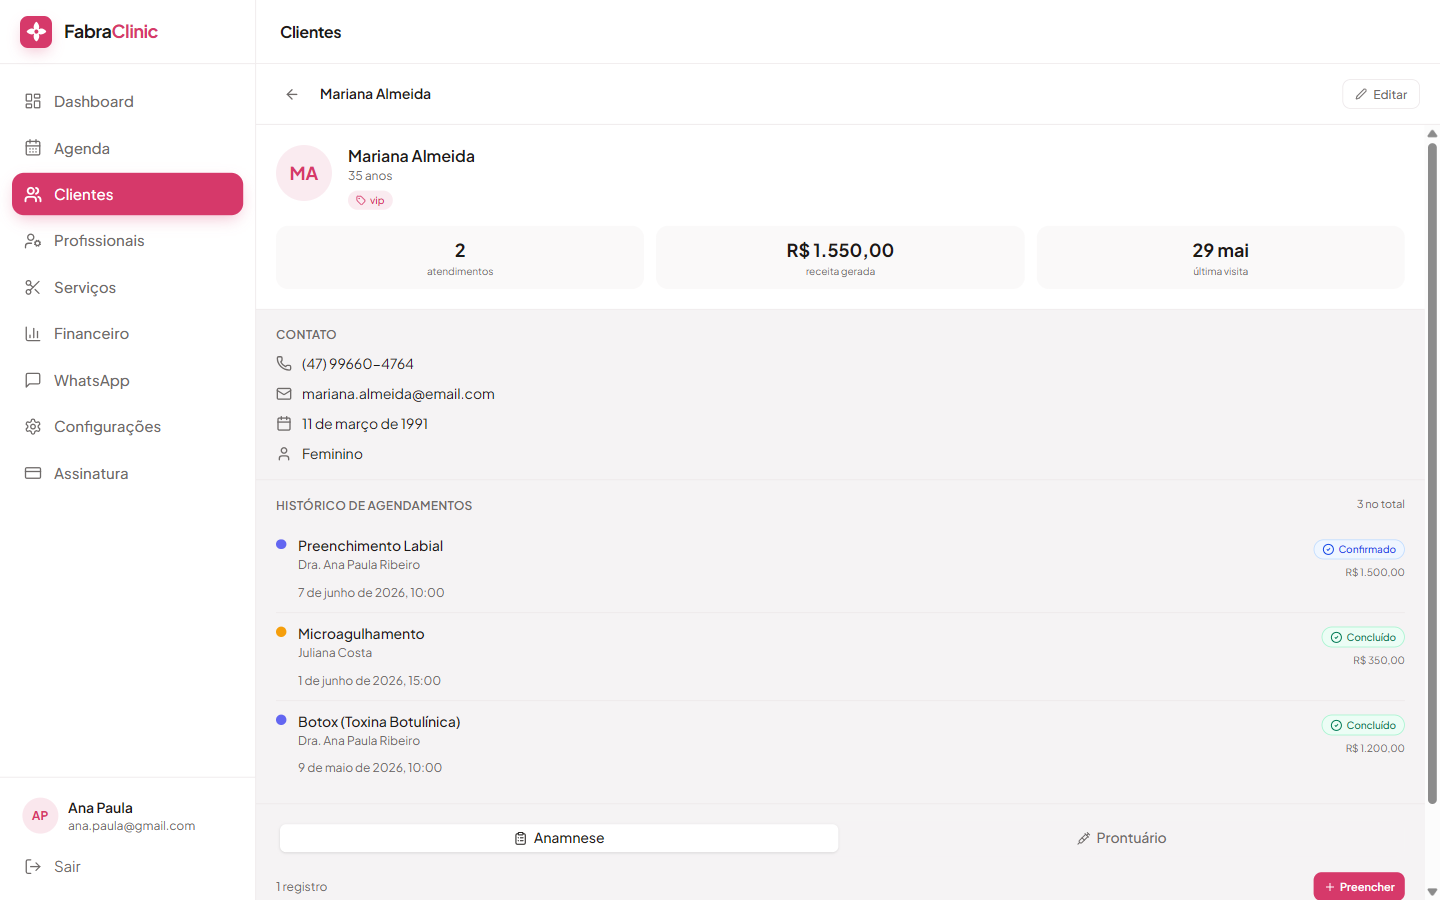Click the phone number (47) 99660-4764
The height and width of the screenshot is (900, 1440).
pos(358,364)
